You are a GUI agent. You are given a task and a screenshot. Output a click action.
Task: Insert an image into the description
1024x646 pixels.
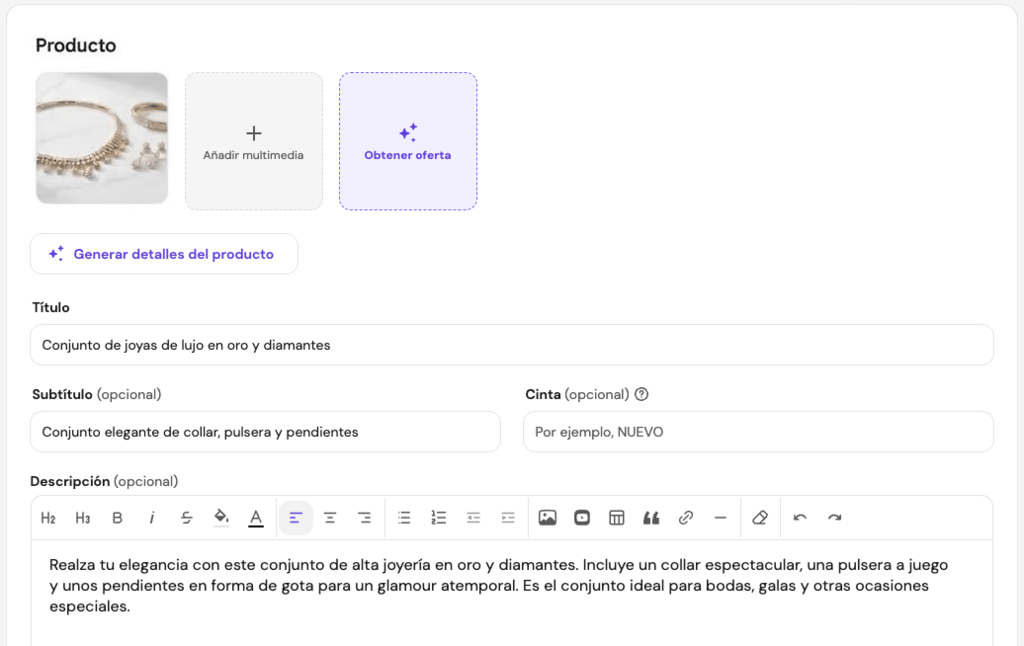(x=547, y=518)
